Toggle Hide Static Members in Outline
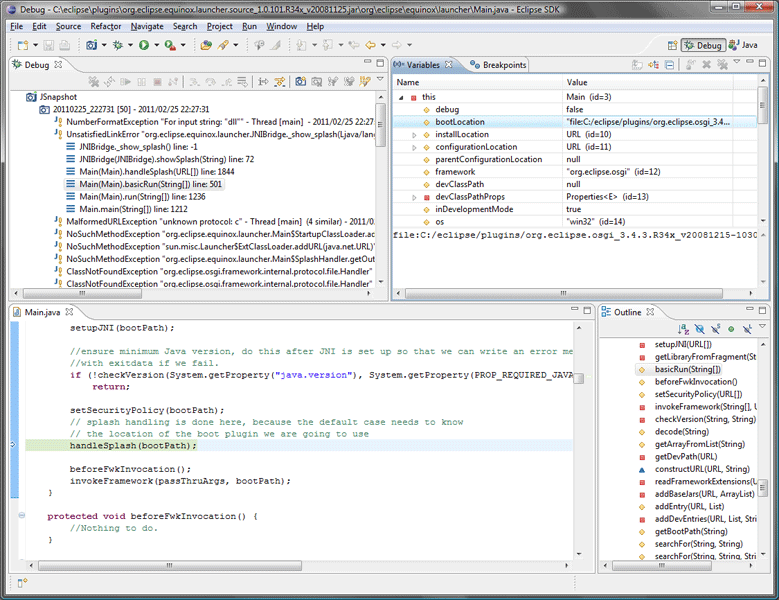 [x=715, y=329]
